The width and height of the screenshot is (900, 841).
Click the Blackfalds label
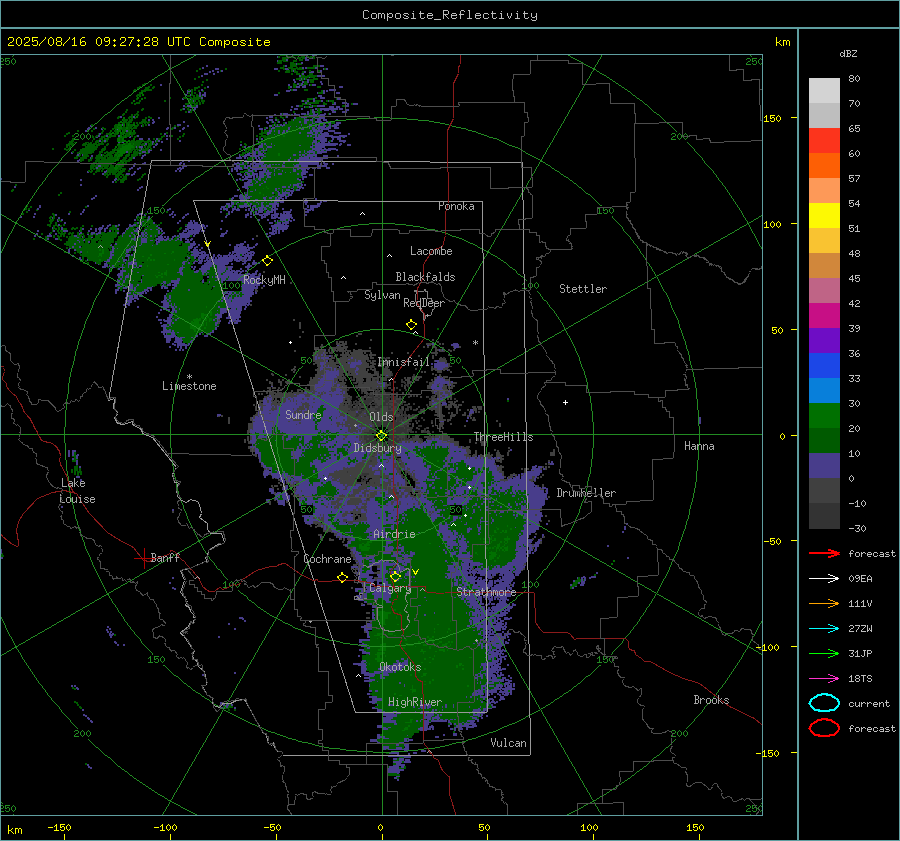[x=425, y=277]
